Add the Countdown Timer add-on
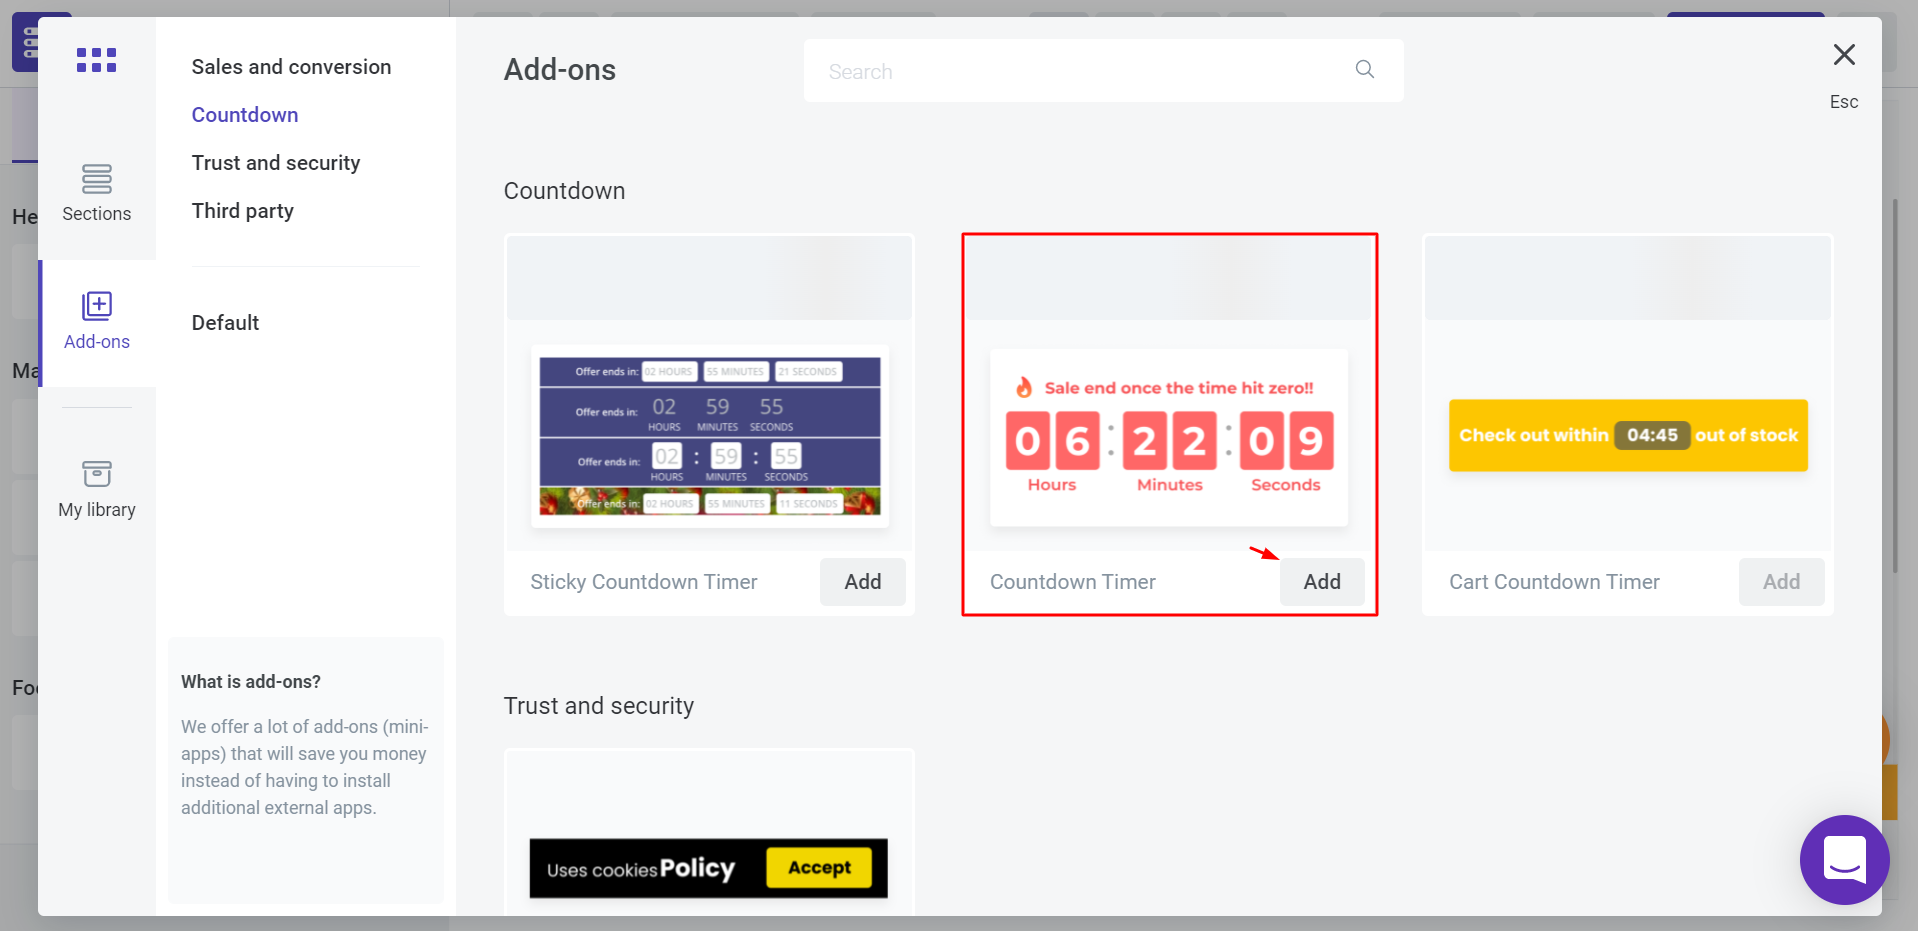1918x931 pixels. (1322, 582)
